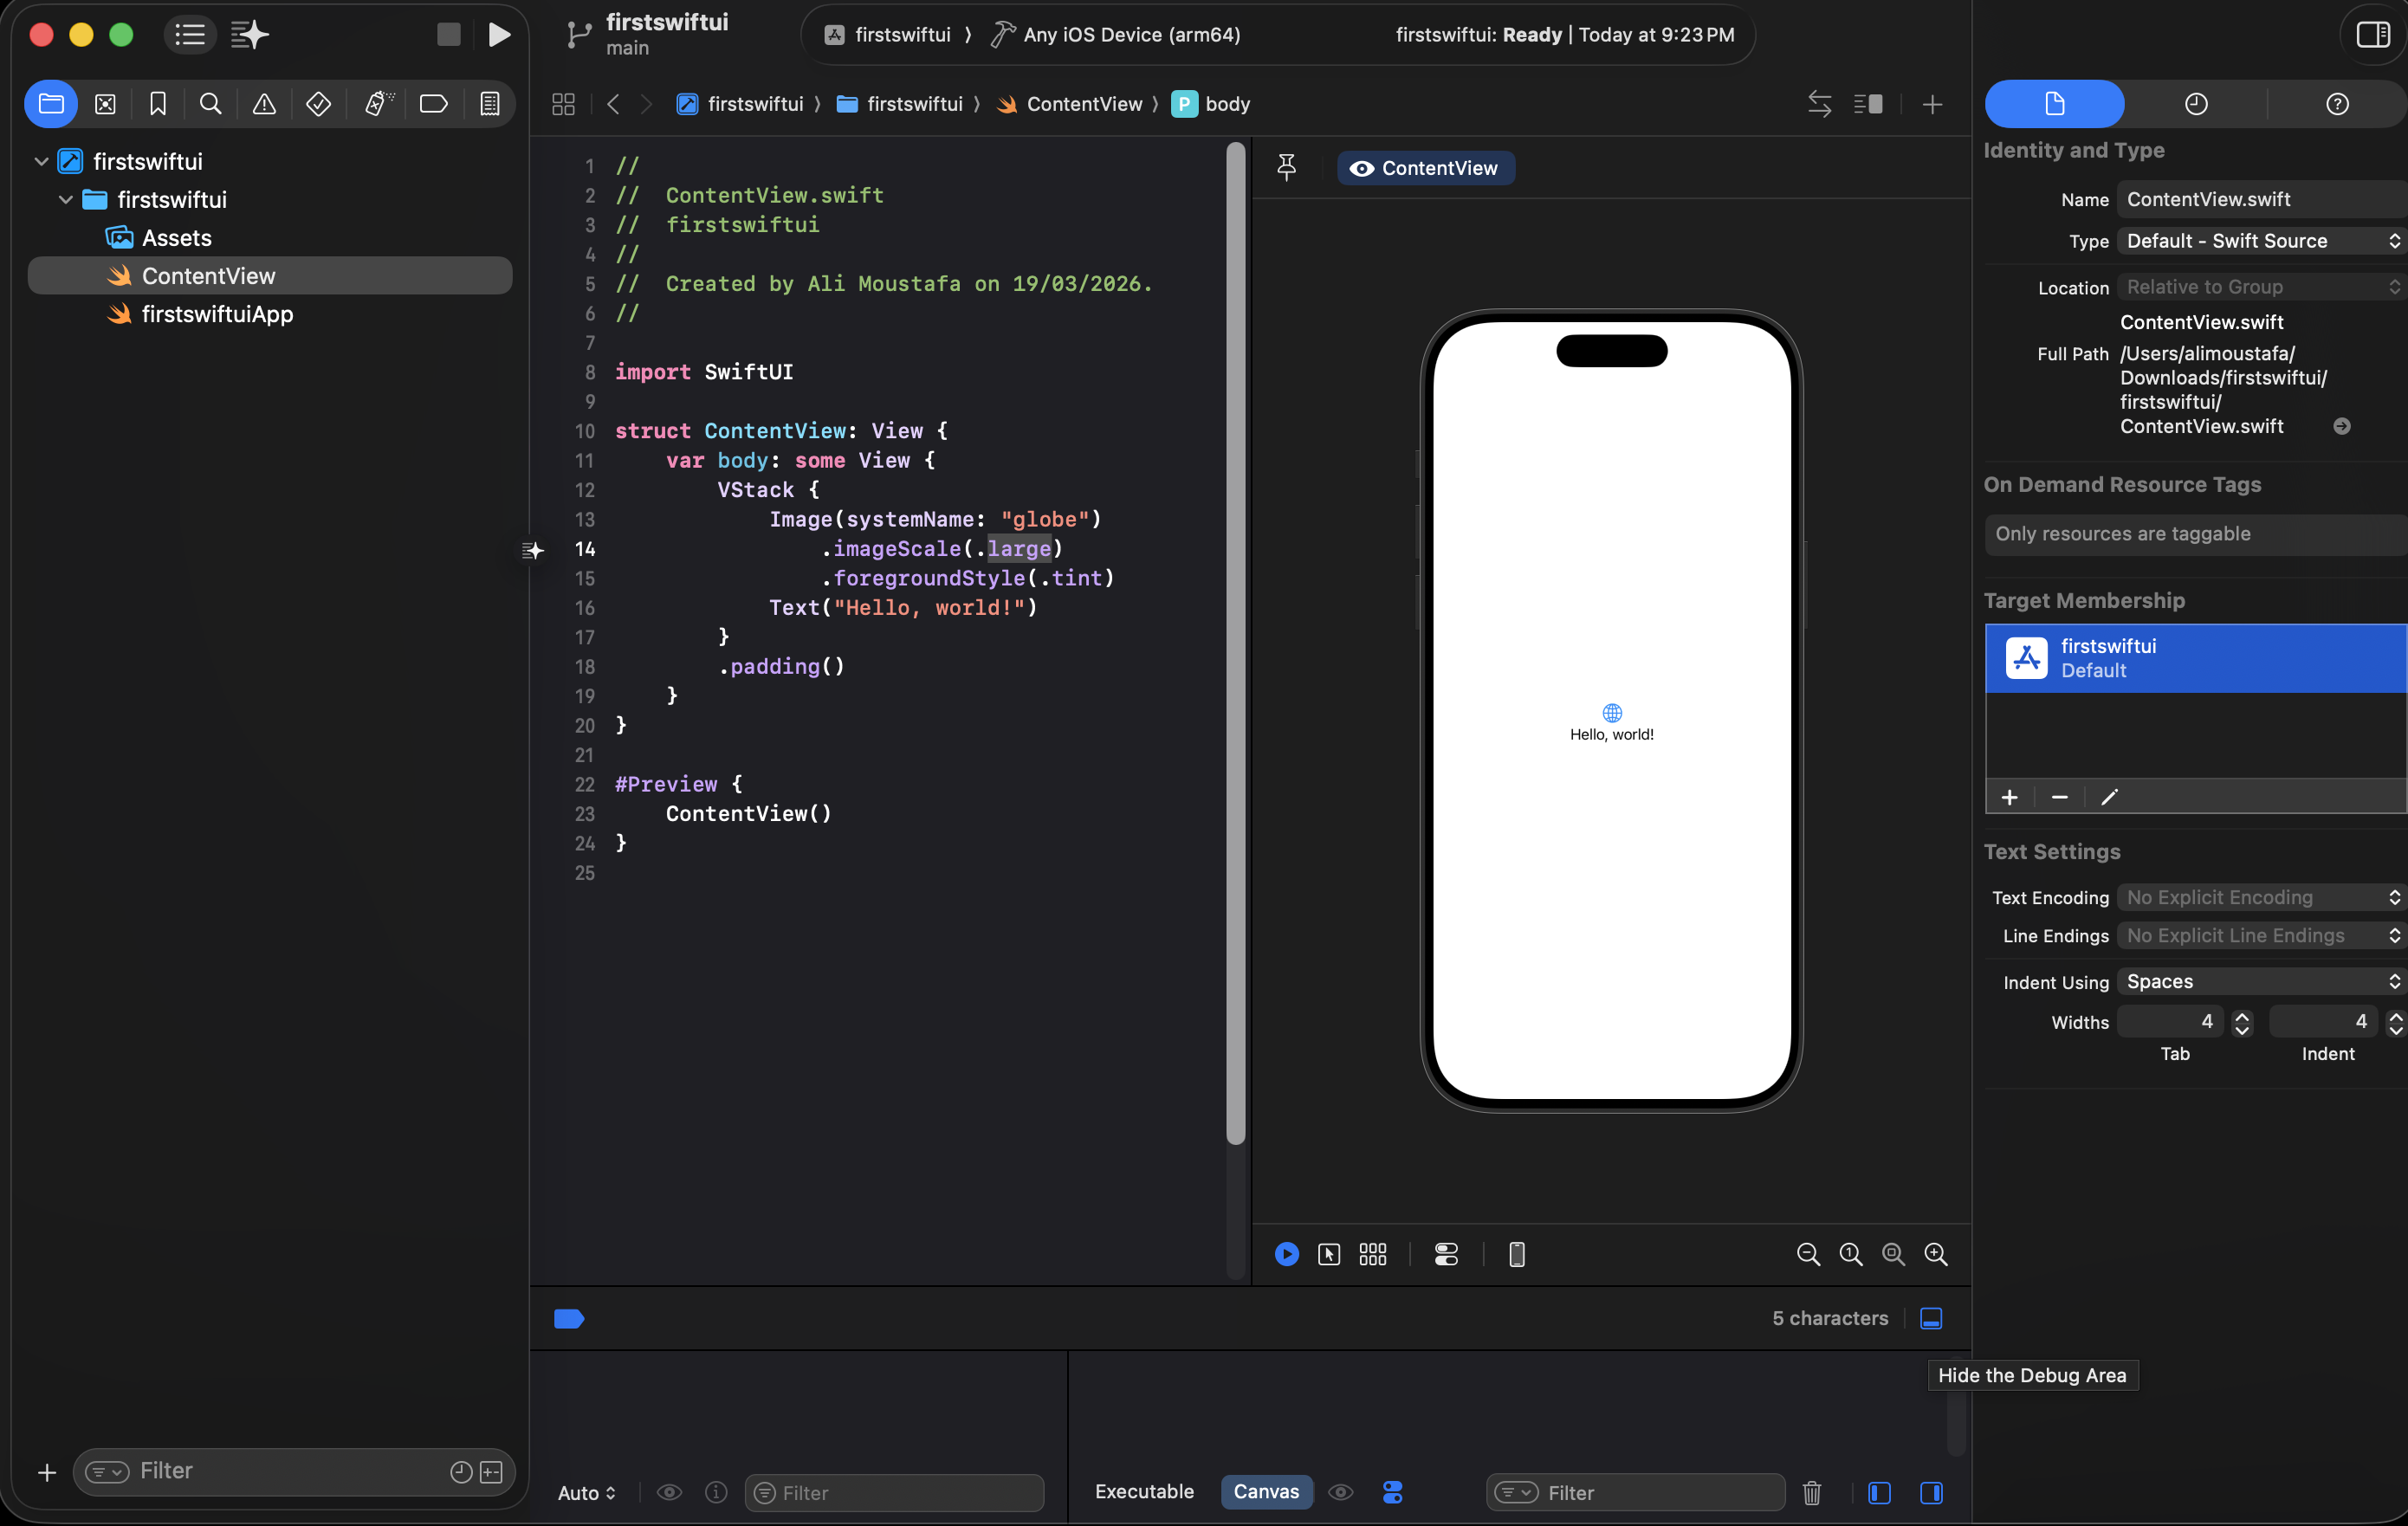Collapse the firstswiftui project root
The width and height of the screenshot is (2408, 1526).
click(41, 161)
